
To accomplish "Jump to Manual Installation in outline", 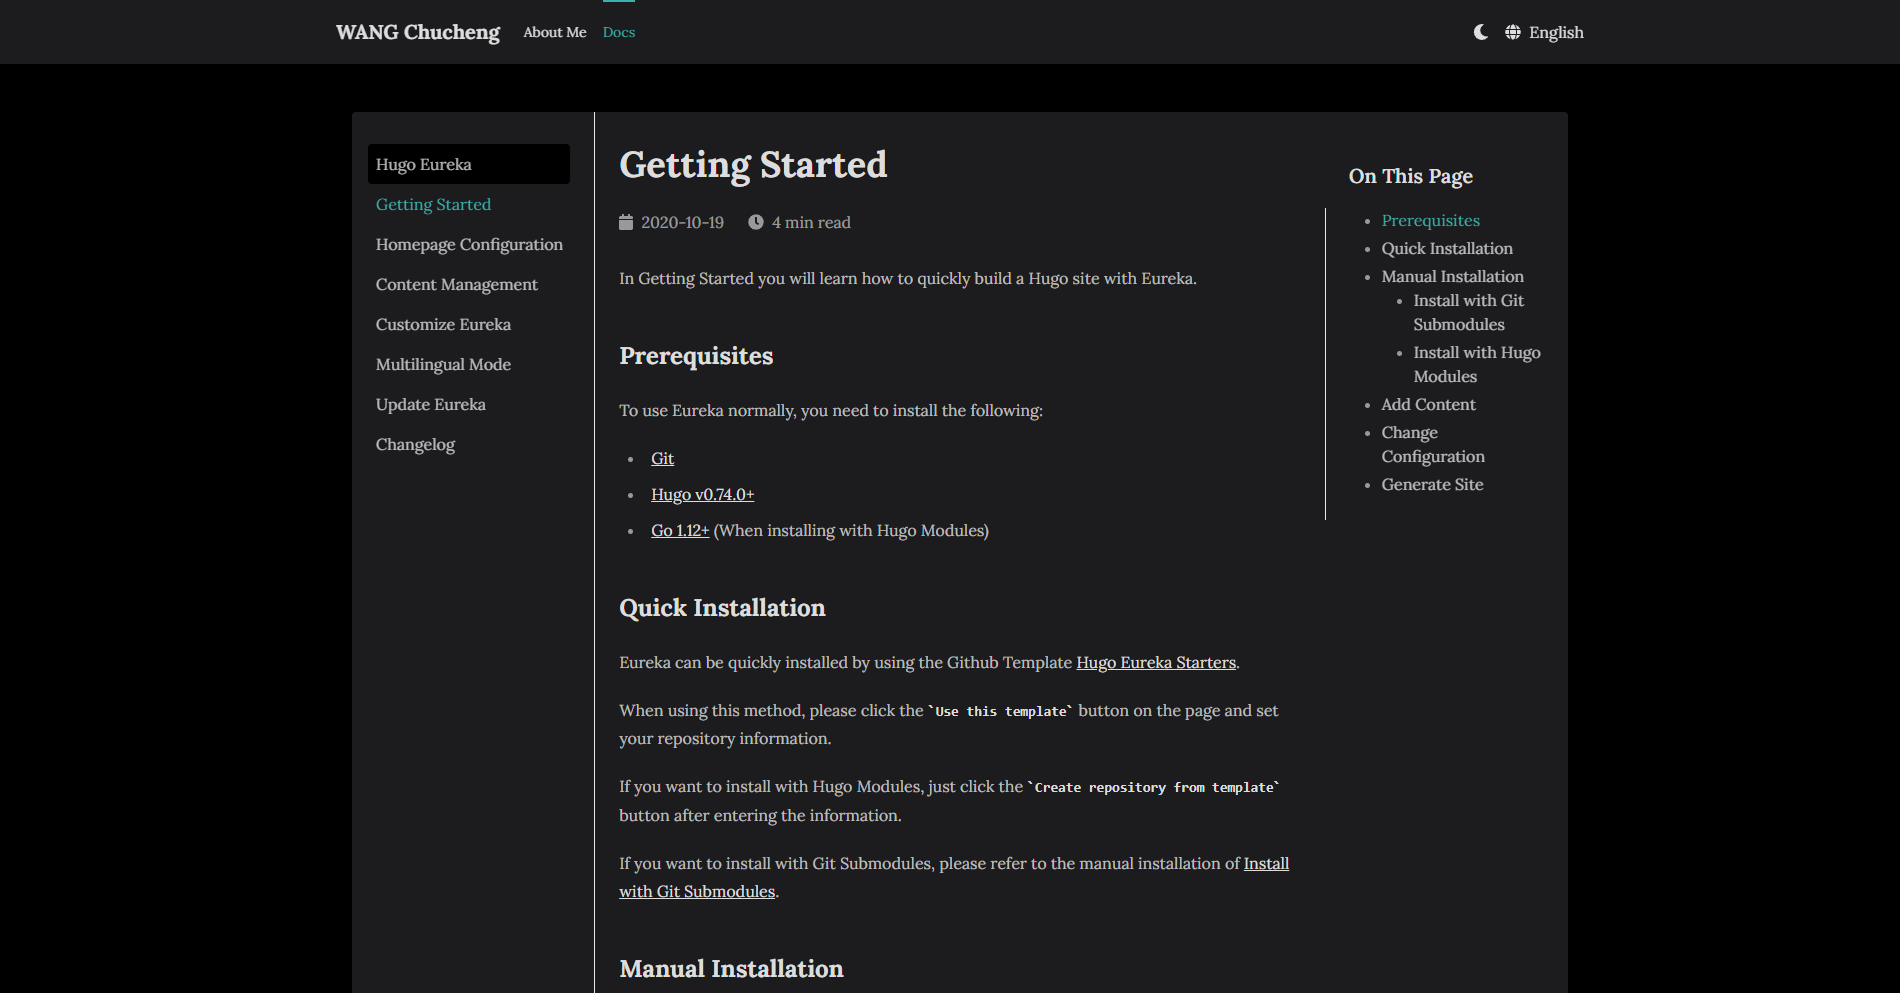I will 1453,276.
